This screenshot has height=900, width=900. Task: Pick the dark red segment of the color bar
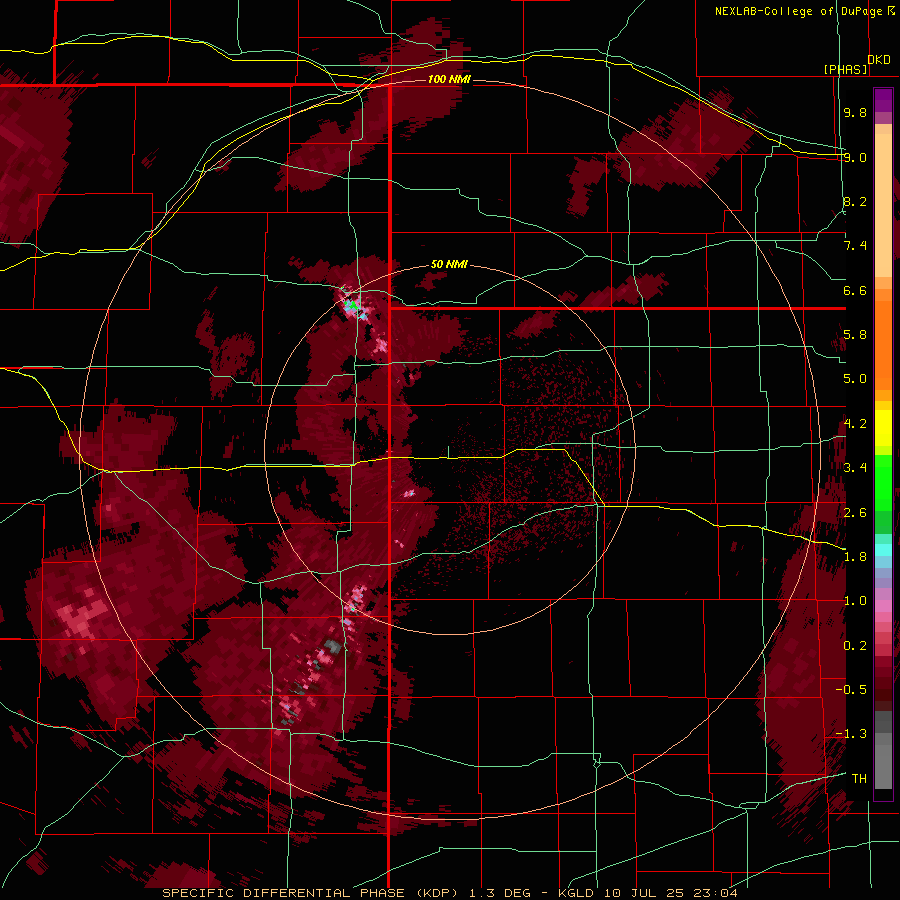(x=883, y=683)
